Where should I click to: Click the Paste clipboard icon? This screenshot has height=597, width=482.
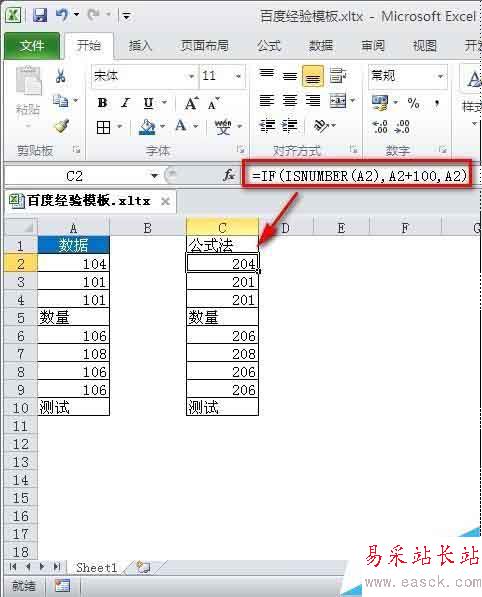(x=28, y=80)
